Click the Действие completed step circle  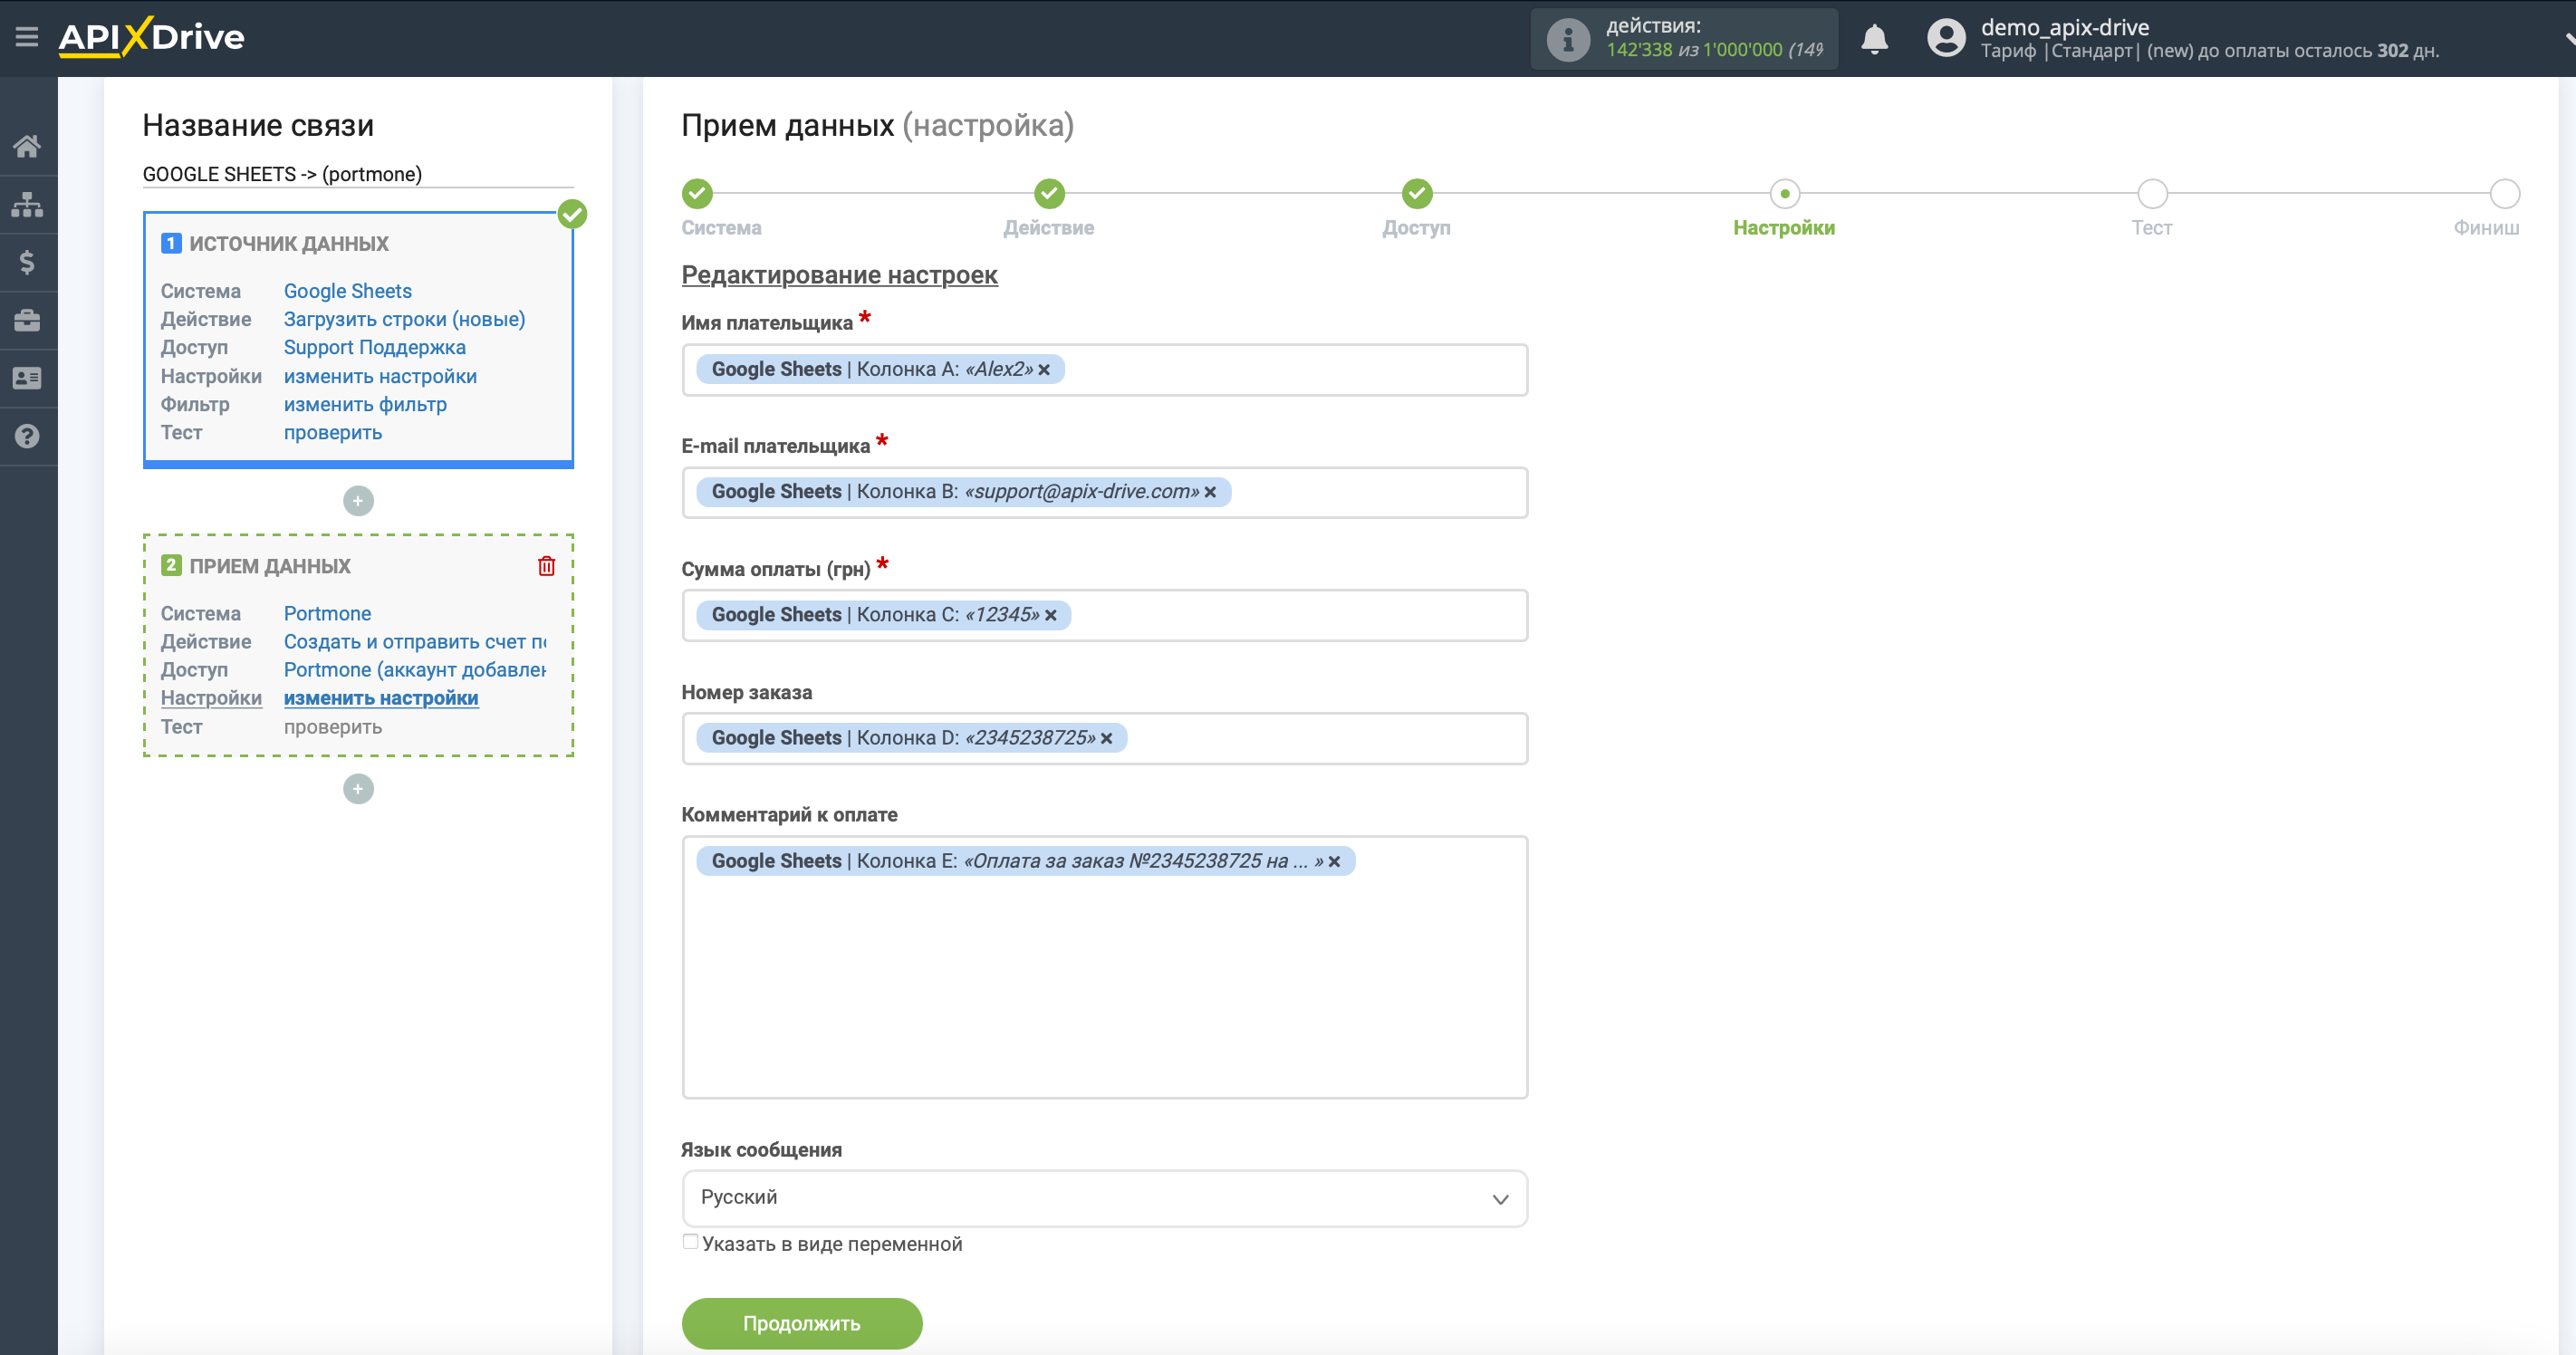tap(1049, 193)
